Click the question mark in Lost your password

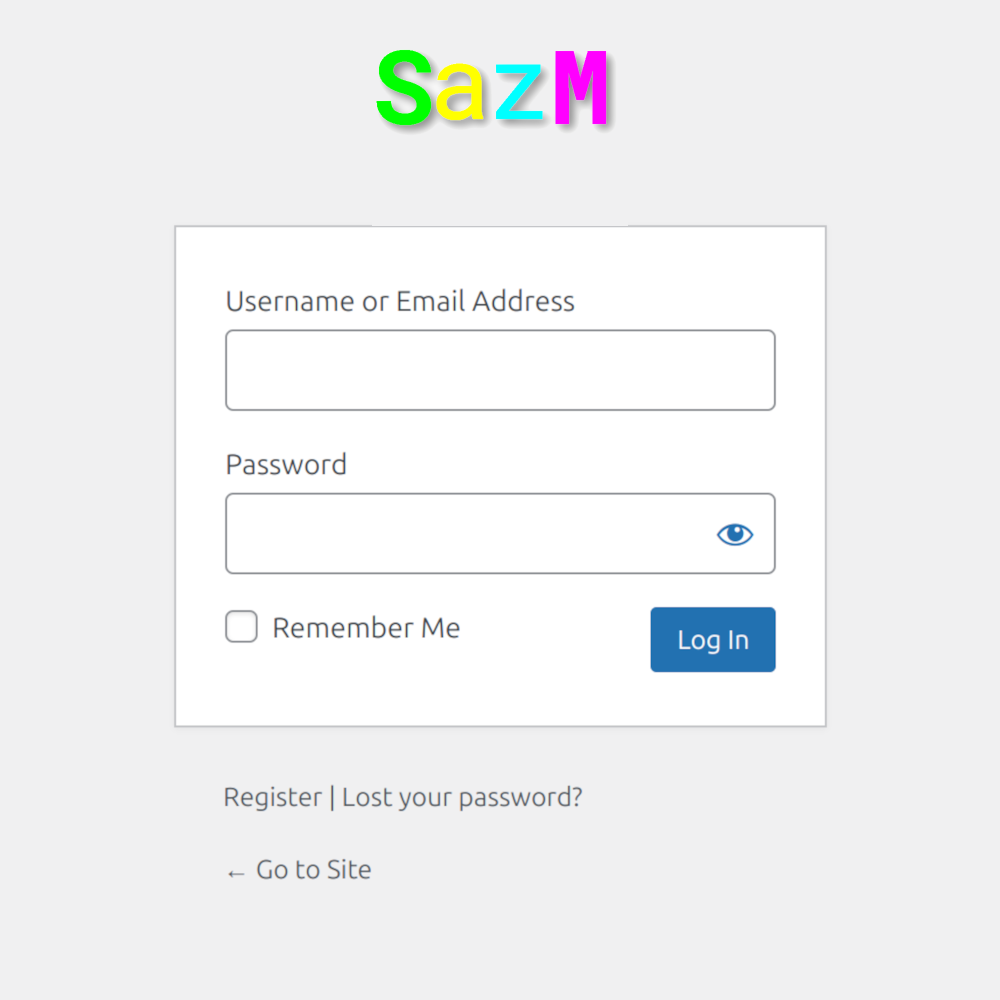pyautogui.click(x=577, y=796)
